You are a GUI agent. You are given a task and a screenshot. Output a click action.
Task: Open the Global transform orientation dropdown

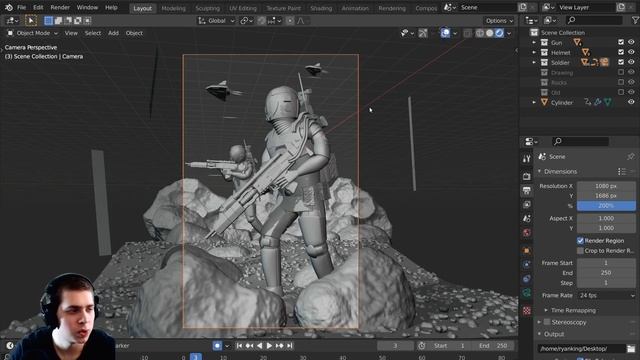click(216, 20)
